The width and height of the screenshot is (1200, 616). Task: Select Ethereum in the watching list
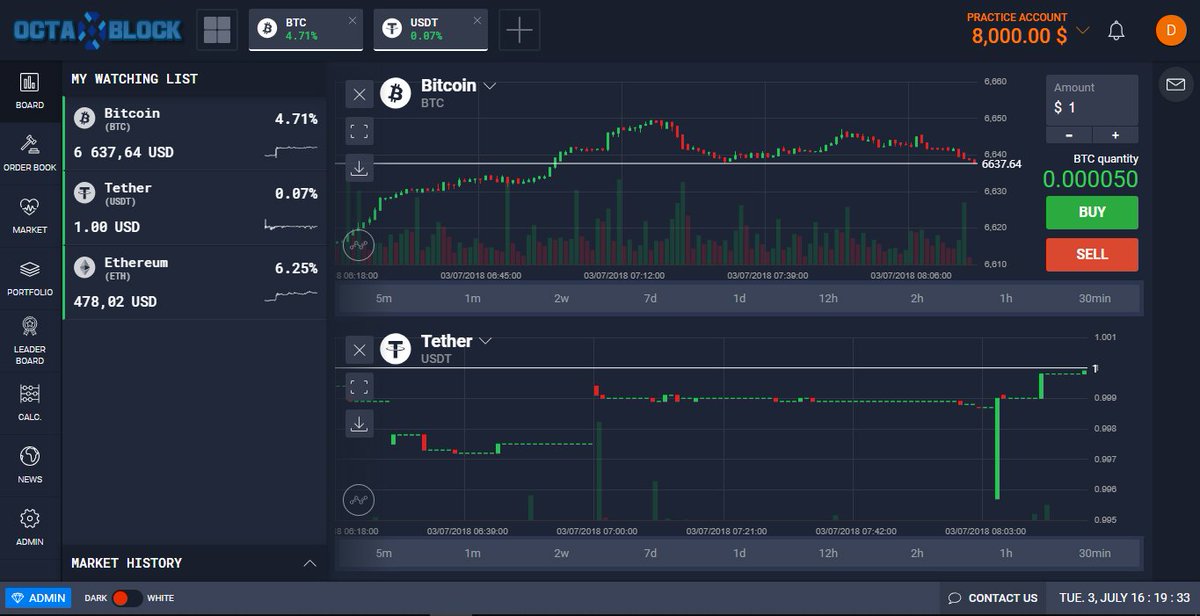pos(195,283)
